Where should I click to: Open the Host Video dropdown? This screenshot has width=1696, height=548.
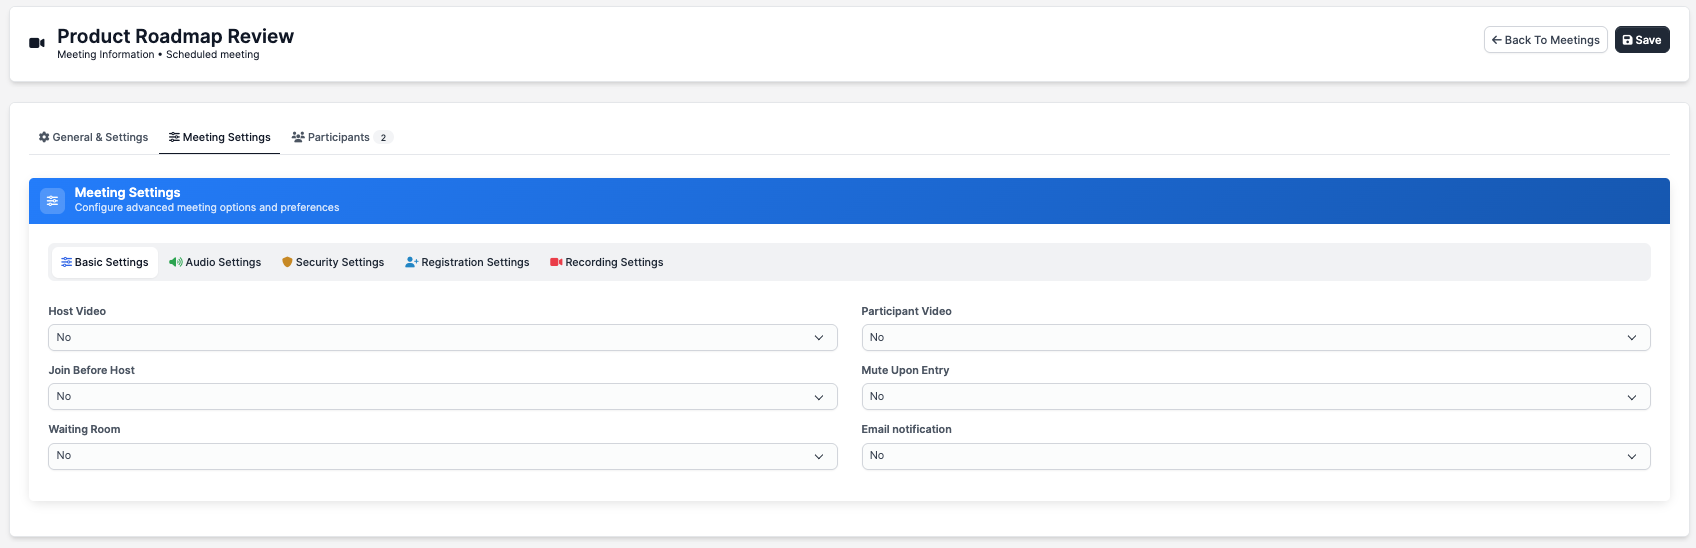pos(442,338)
